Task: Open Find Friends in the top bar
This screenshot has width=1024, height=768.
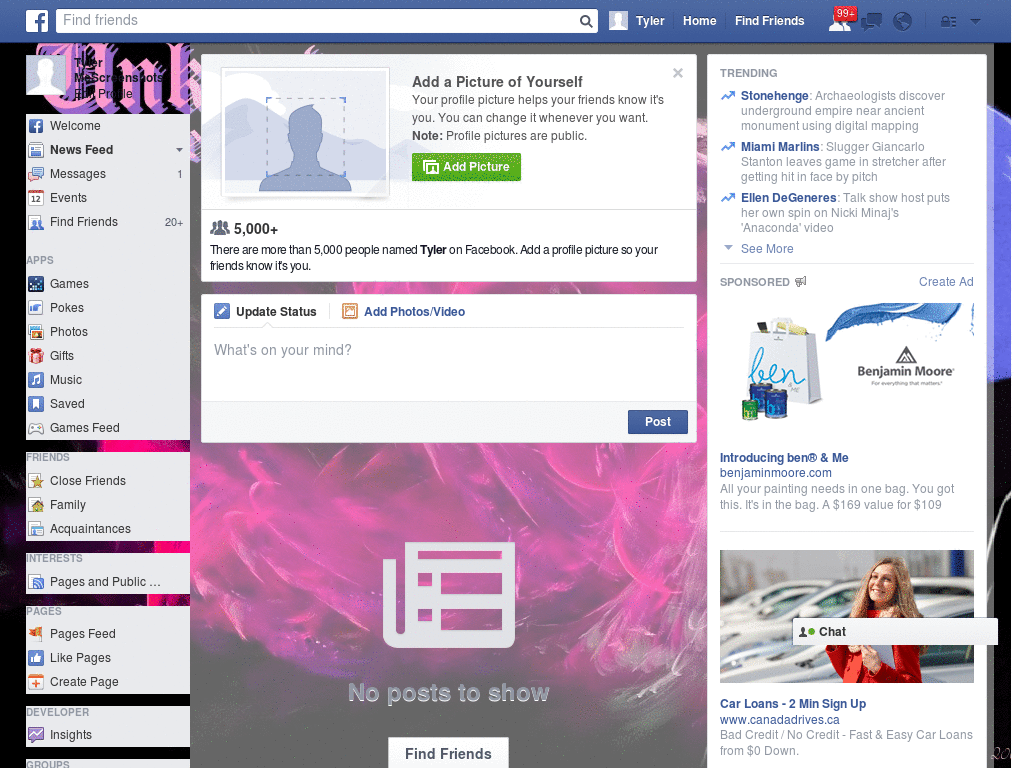Action: pyautogui.click(x=769, y=21)
